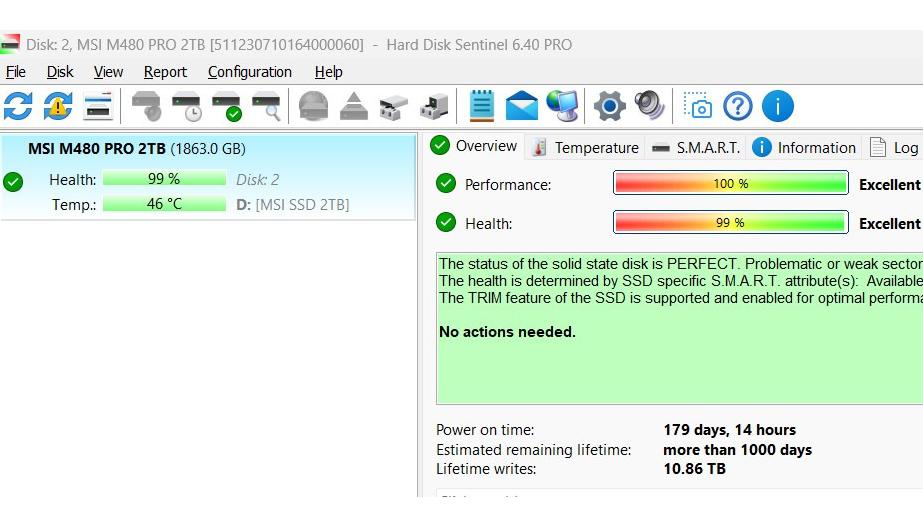This screenshot has height=519, width=923.
Task: Click the '10.86 TB' lifetime writes value
Action: pos(695,469)
